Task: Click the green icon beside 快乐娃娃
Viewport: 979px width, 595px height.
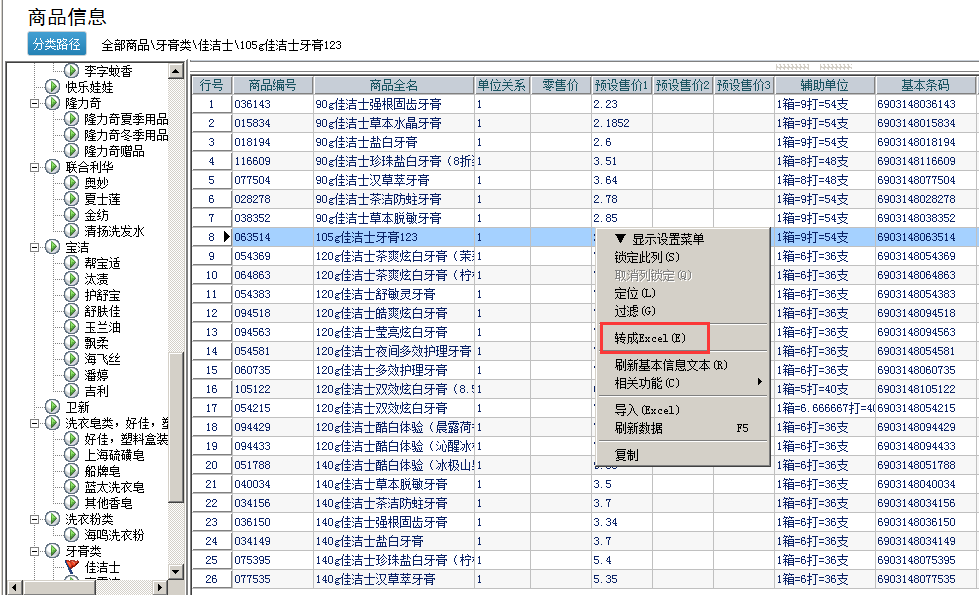Action: click(x=53, y=87)
